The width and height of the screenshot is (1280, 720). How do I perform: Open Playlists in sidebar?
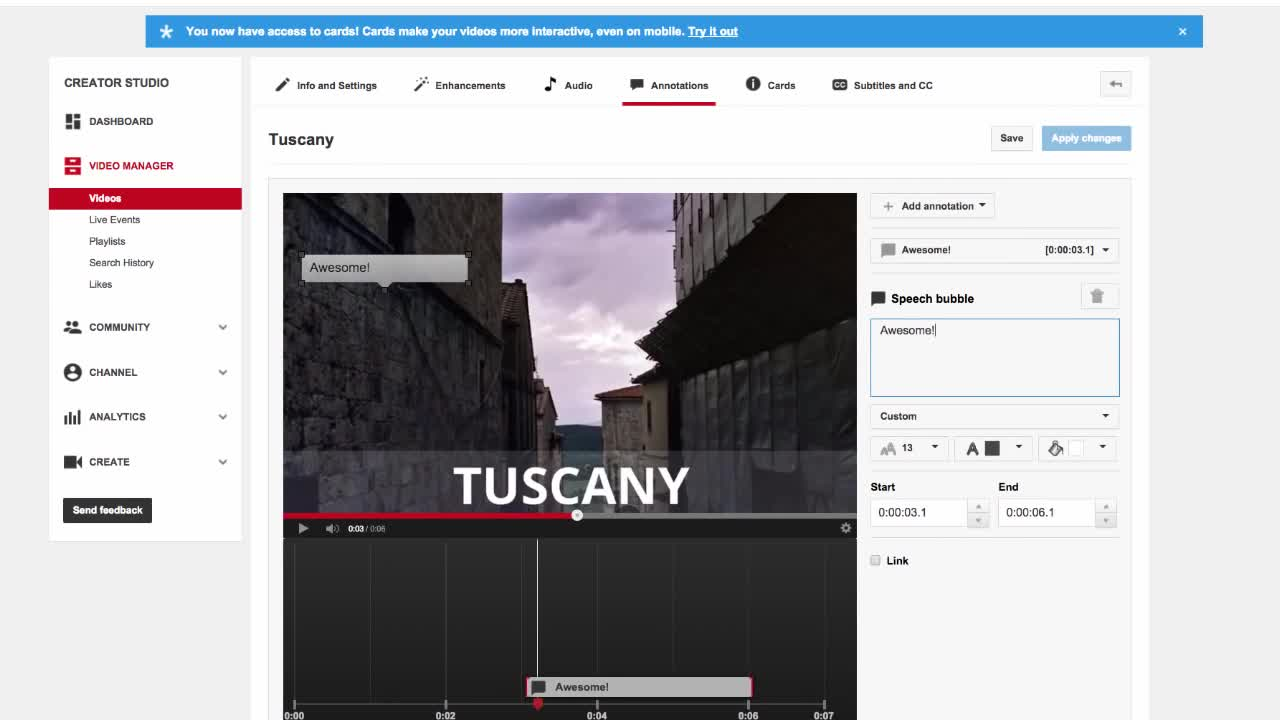107,241
